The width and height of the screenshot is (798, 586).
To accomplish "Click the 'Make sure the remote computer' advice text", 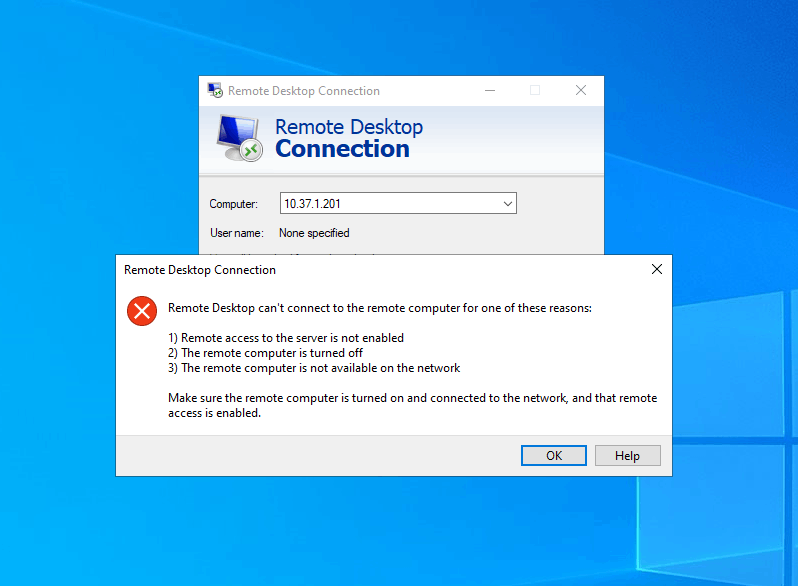I will [x=413, y=405].
